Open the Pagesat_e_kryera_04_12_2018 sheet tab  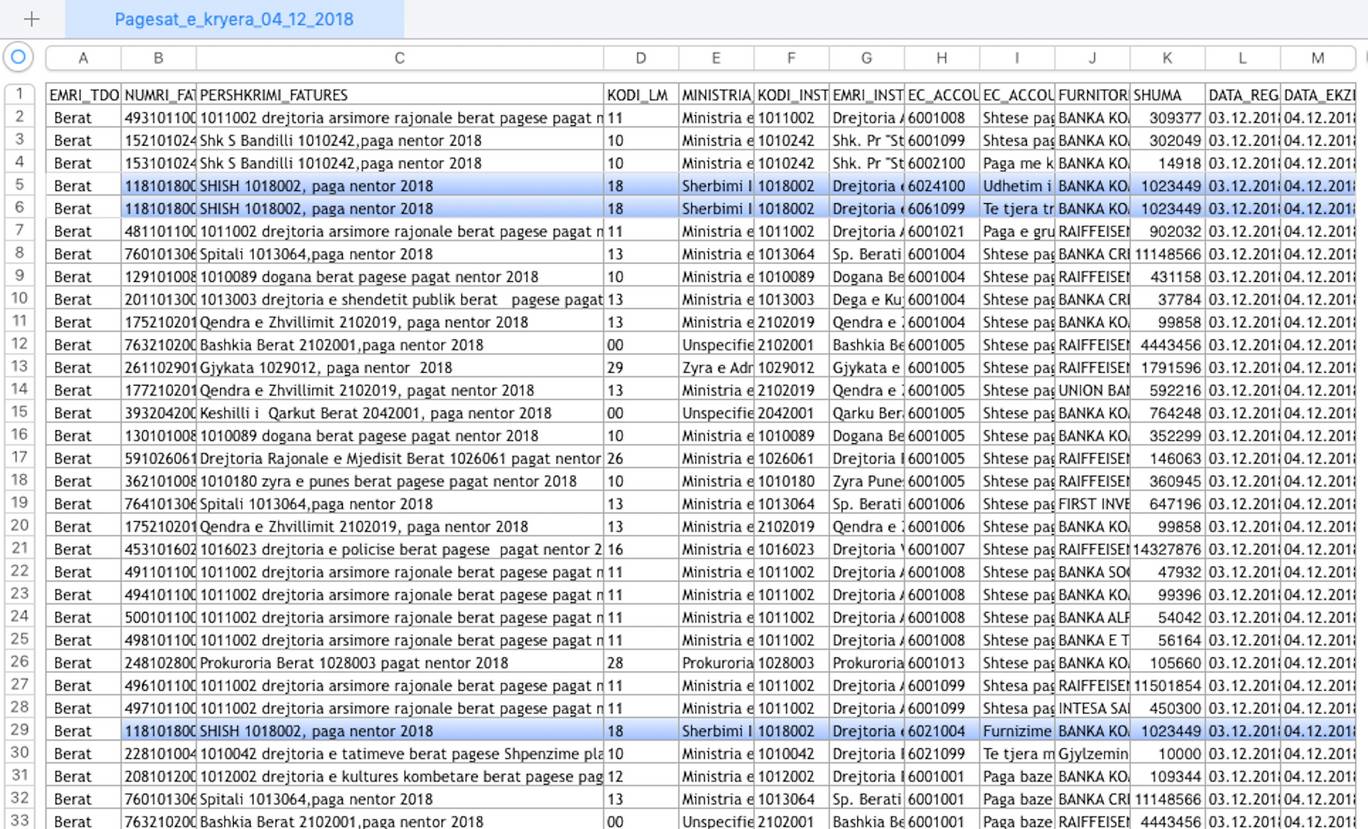233,19
